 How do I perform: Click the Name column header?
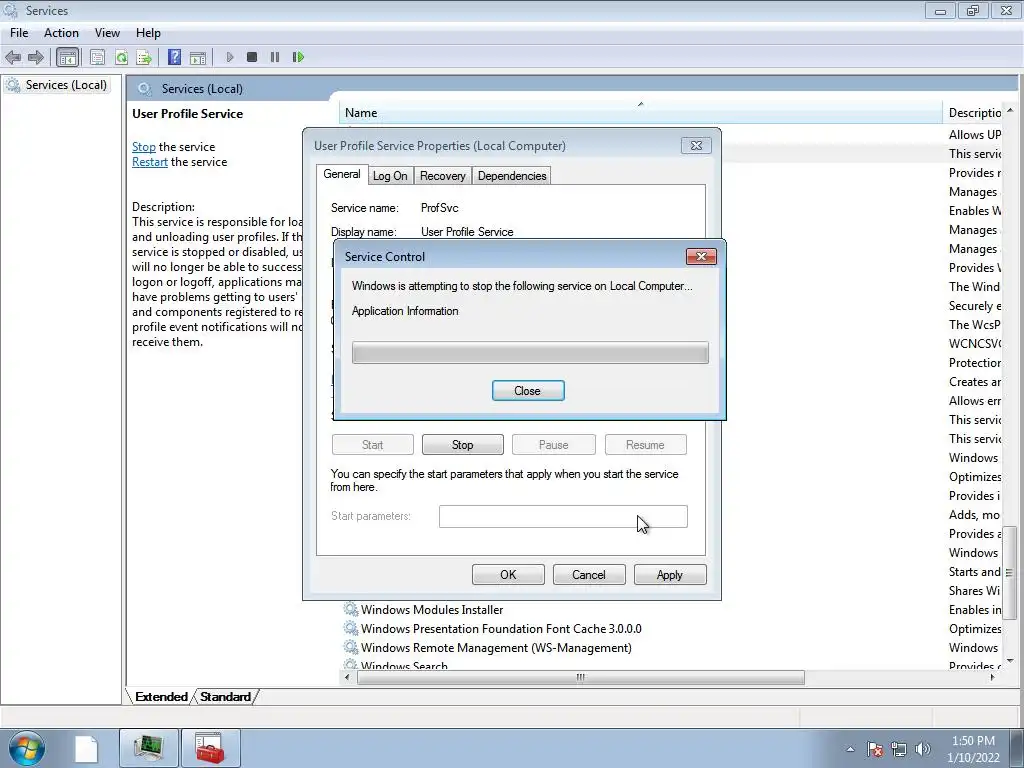point(641,112)
